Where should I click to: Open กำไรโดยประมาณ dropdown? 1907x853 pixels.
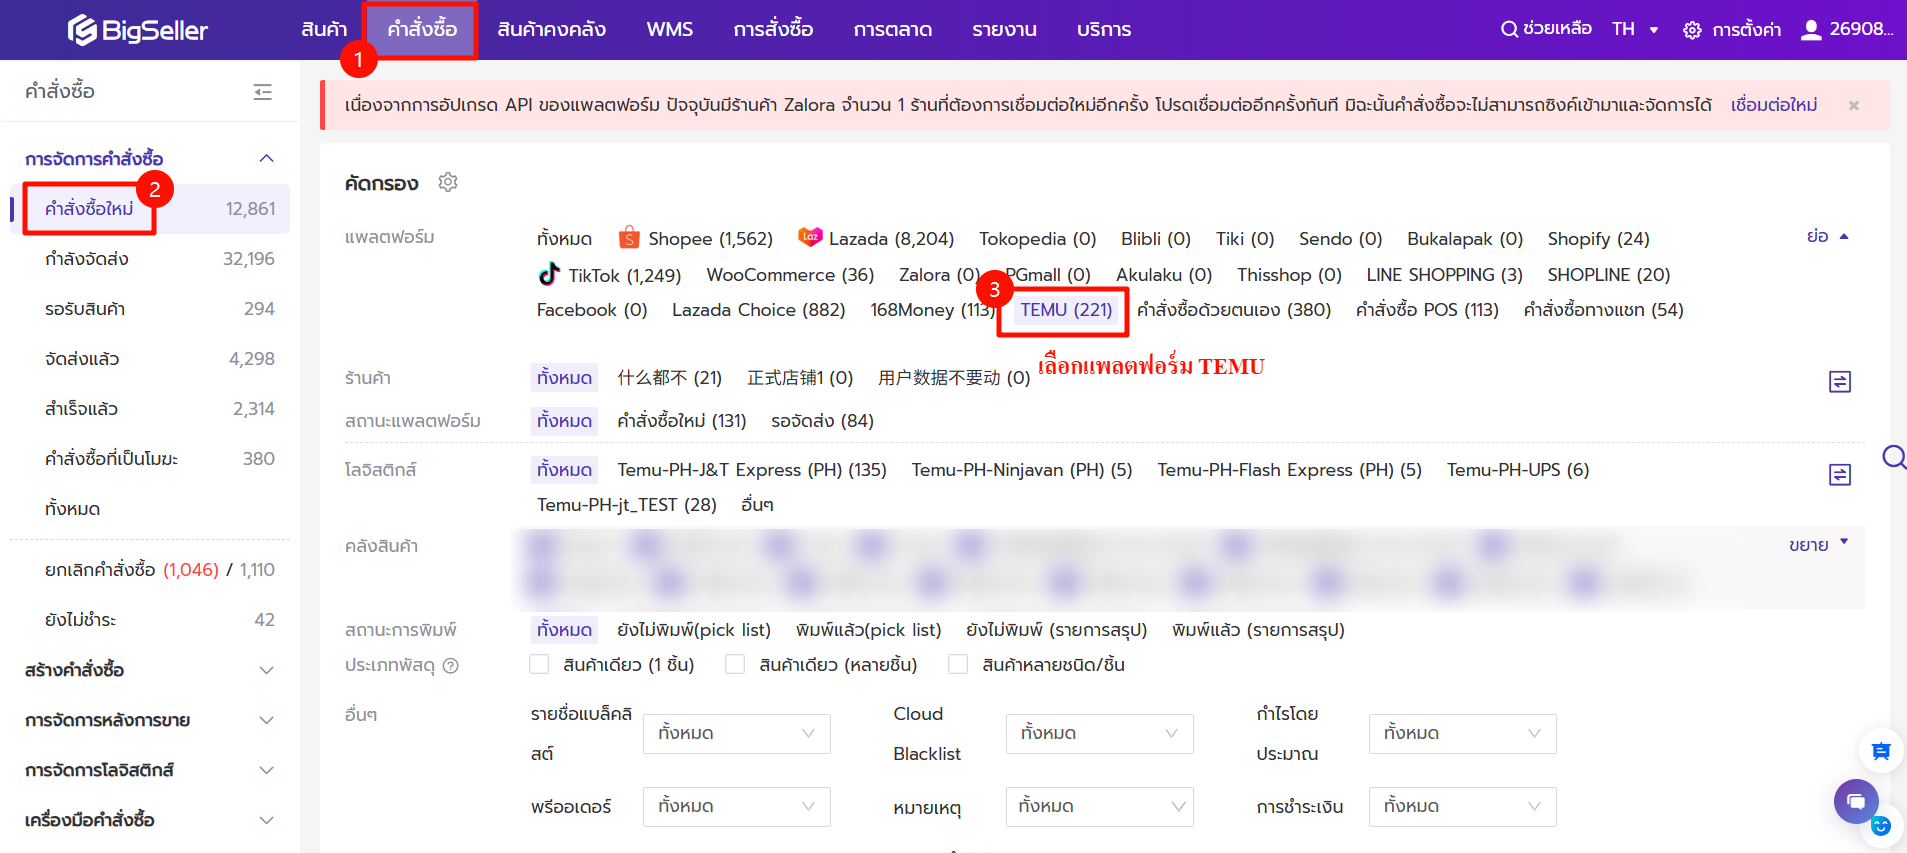(x=1463, y=734)
